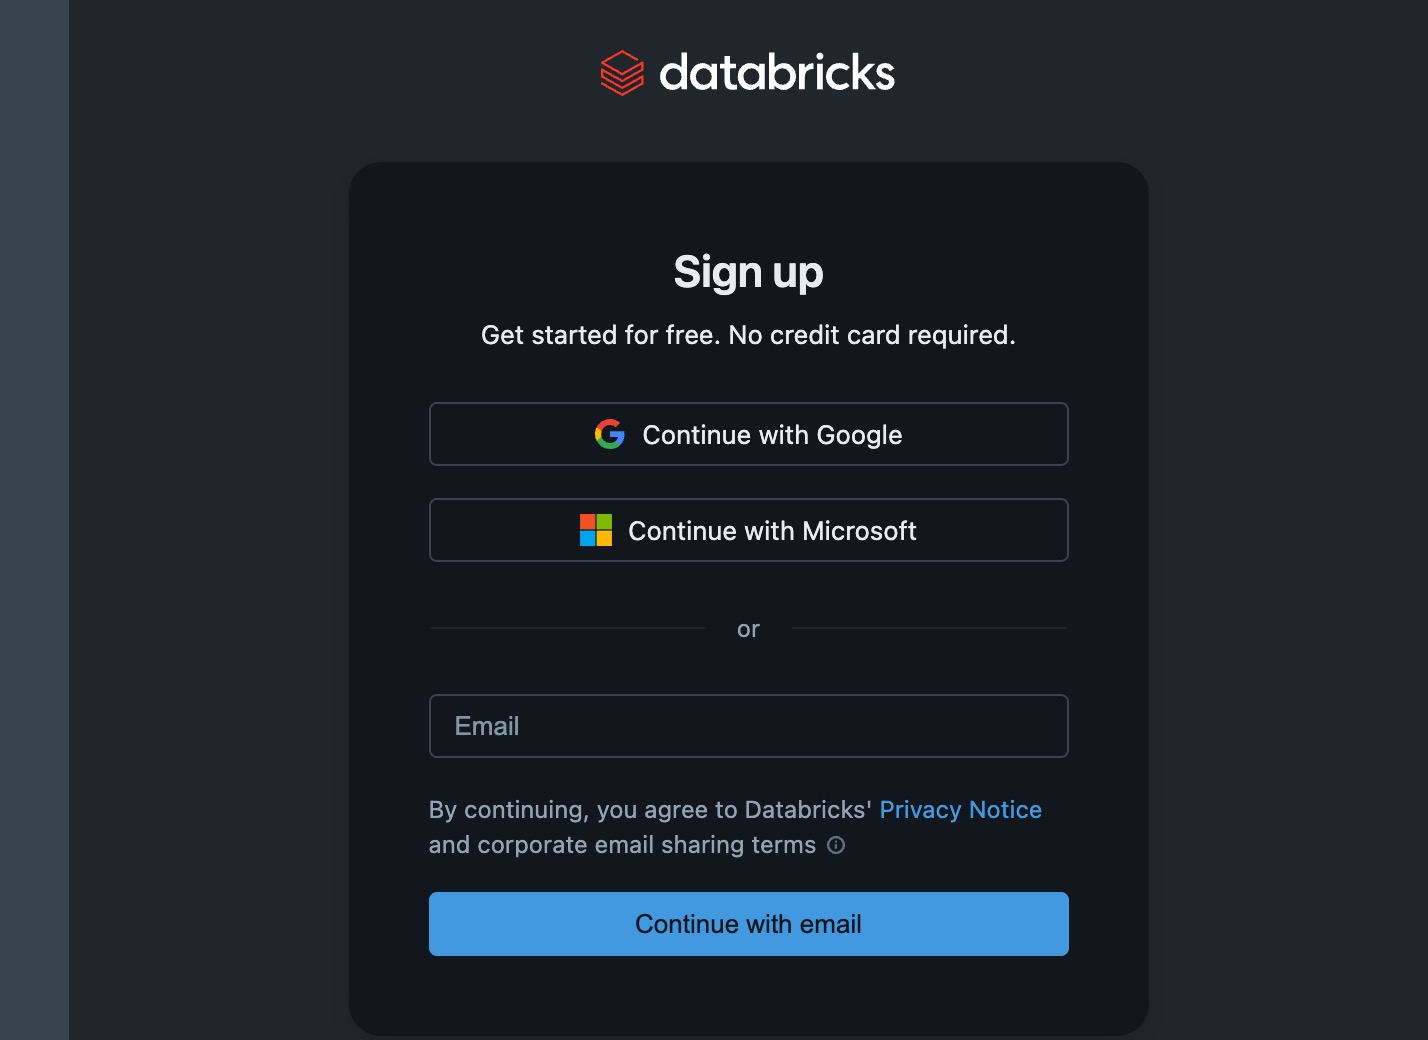This screenshot has width=1428, height=1040.
Task: Click the Continue with email button
Action: [x=749, y=924]
